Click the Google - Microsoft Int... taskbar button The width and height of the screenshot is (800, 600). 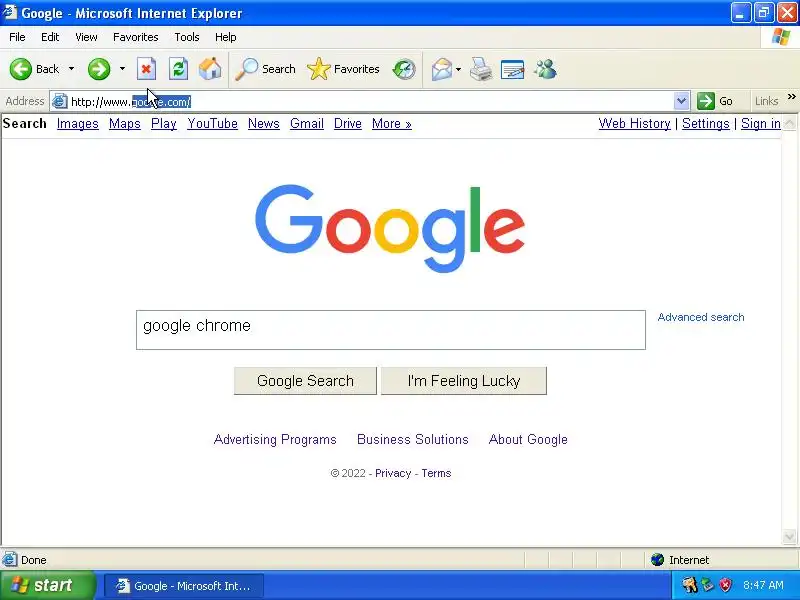184,585
